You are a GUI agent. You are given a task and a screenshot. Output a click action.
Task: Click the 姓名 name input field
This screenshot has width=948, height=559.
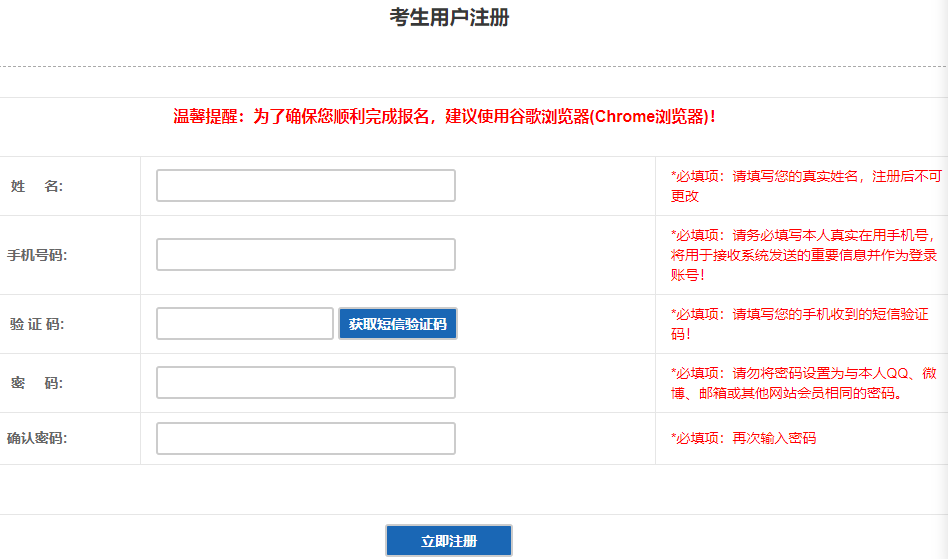point(305,186)
